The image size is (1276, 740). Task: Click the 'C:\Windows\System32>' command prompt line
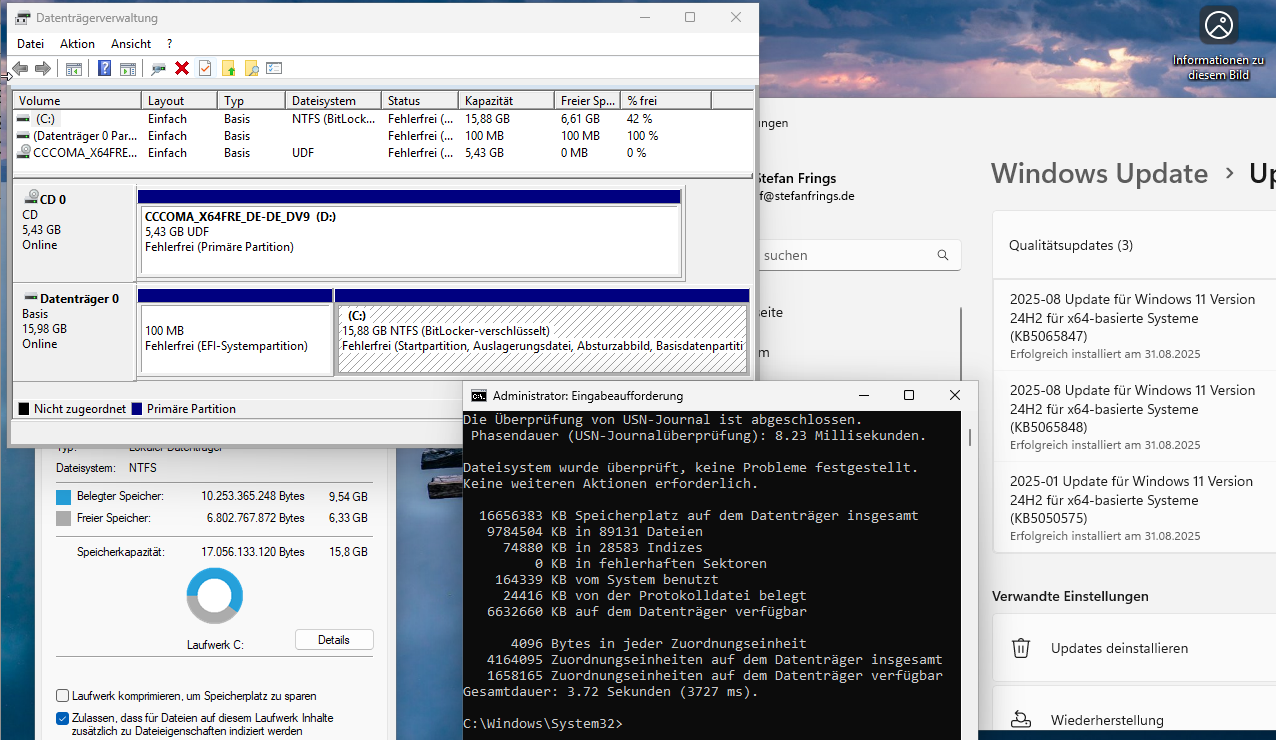pos(543,723)
